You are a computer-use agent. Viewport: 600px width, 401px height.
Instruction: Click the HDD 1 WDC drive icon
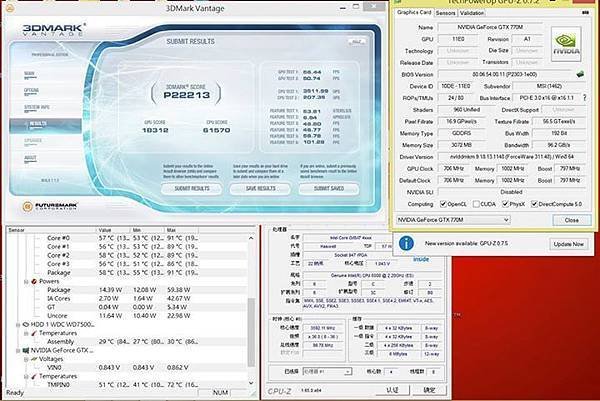[26, 324]
